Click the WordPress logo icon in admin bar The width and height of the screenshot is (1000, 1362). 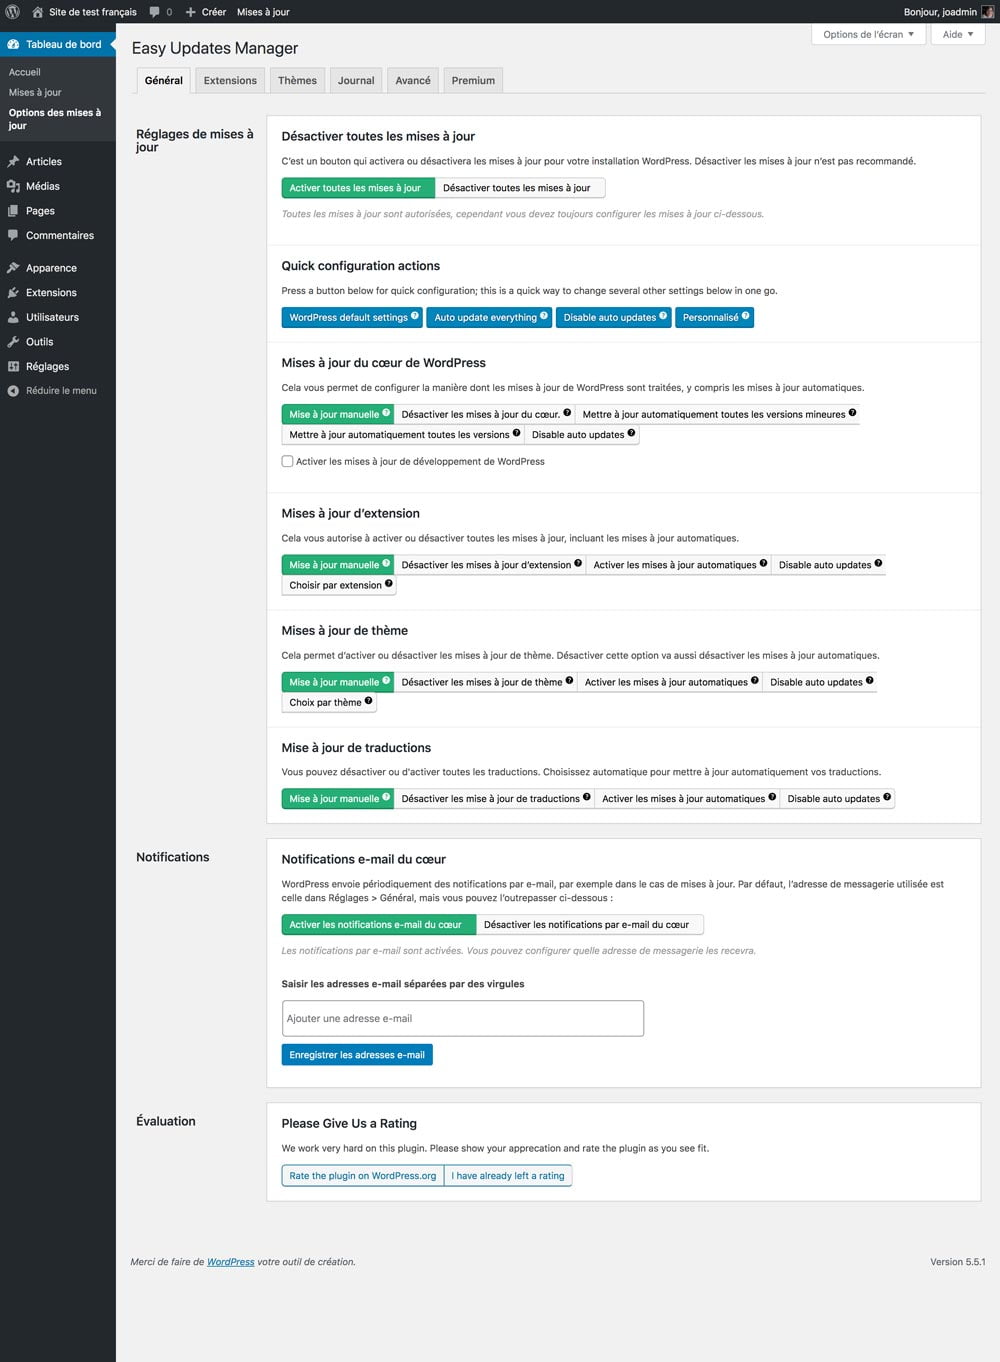click(x=13, y=12)
